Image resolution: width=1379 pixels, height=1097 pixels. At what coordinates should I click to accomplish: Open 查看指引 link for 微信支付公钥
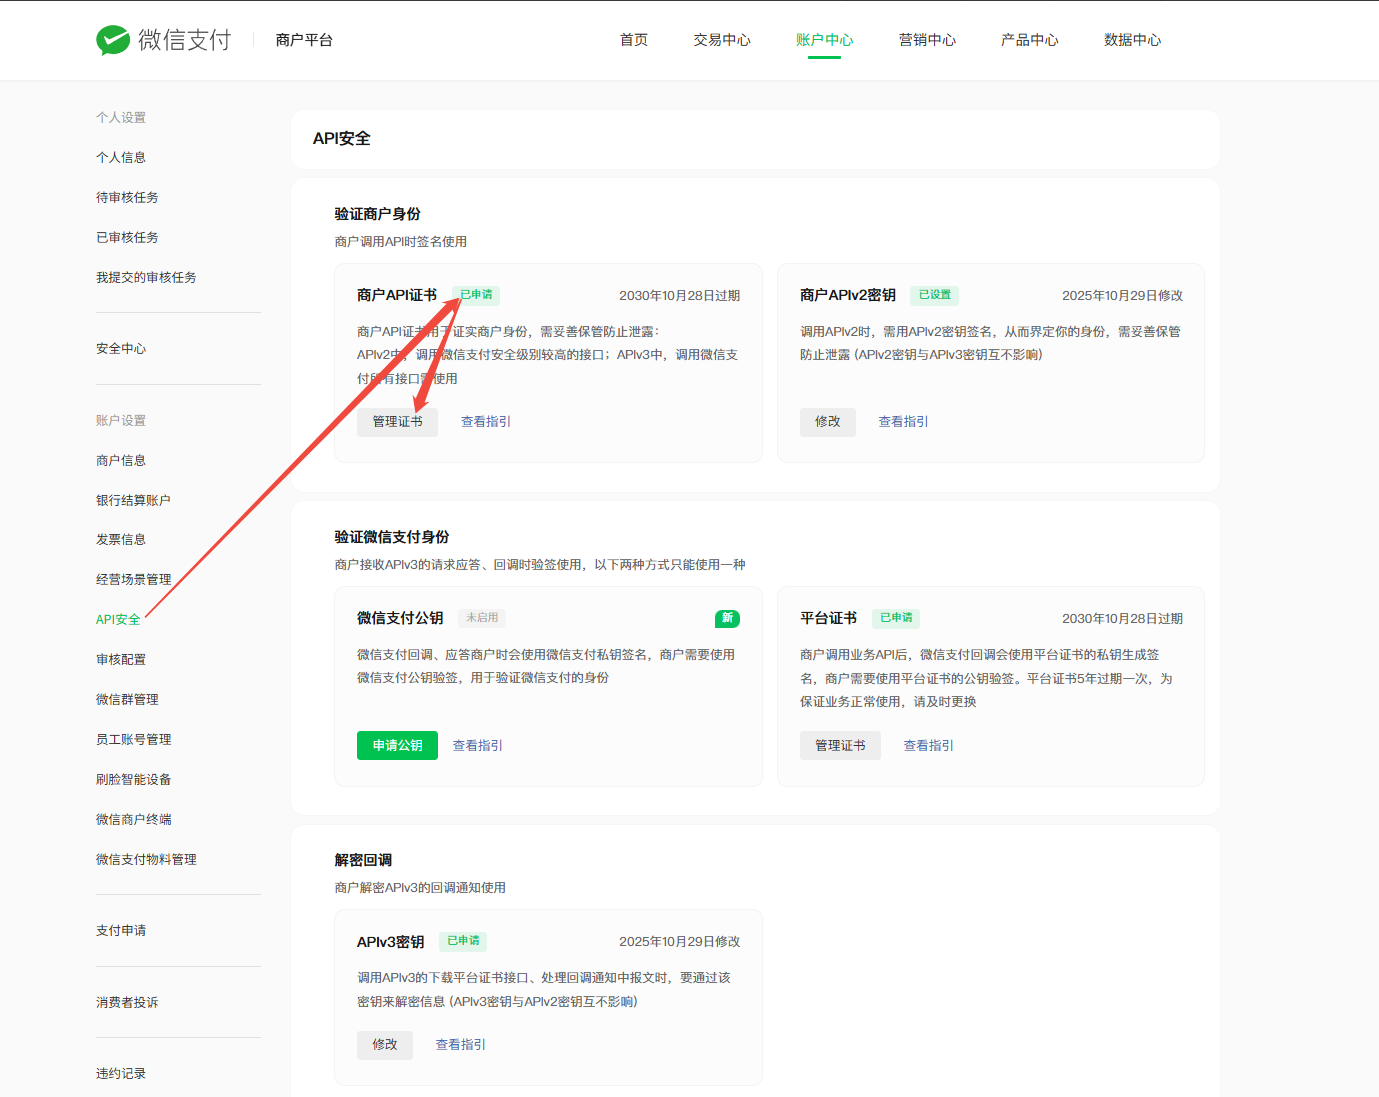[x=477, y=746]
